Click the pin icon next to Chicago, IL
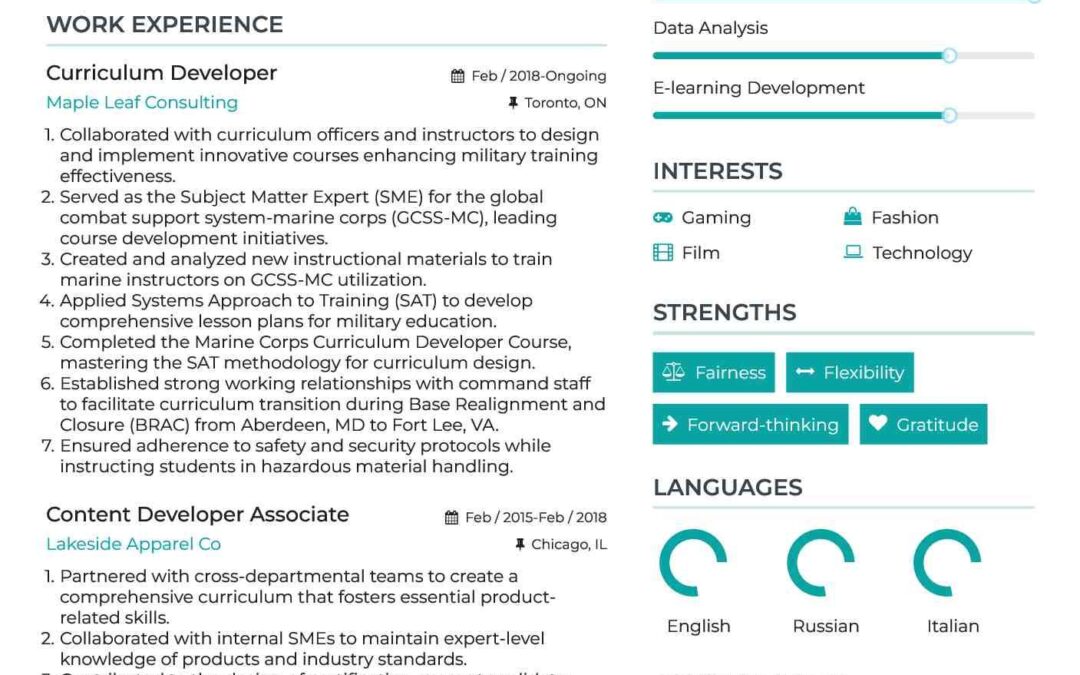 (520, 545)
